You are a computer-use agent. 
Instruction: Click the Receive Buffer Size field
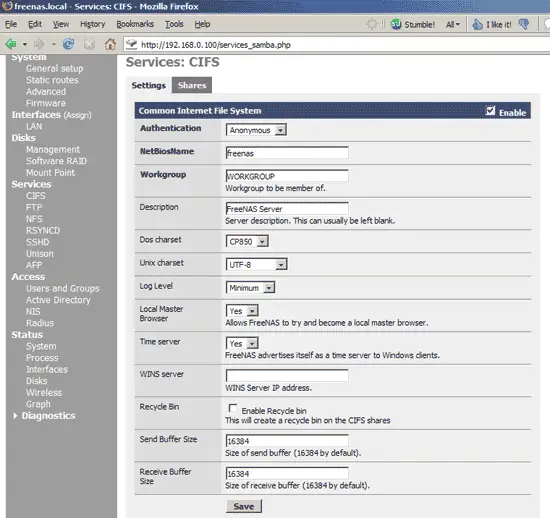[x=287, y=473]
